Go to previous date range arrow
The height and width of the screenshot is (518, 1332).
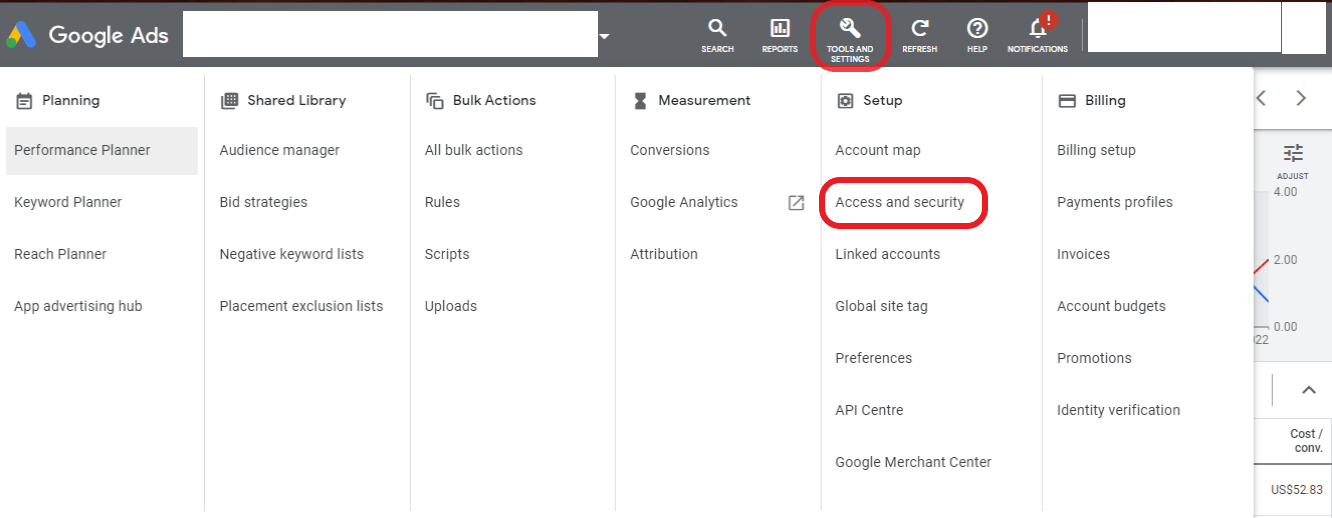tap(1261, 98)
